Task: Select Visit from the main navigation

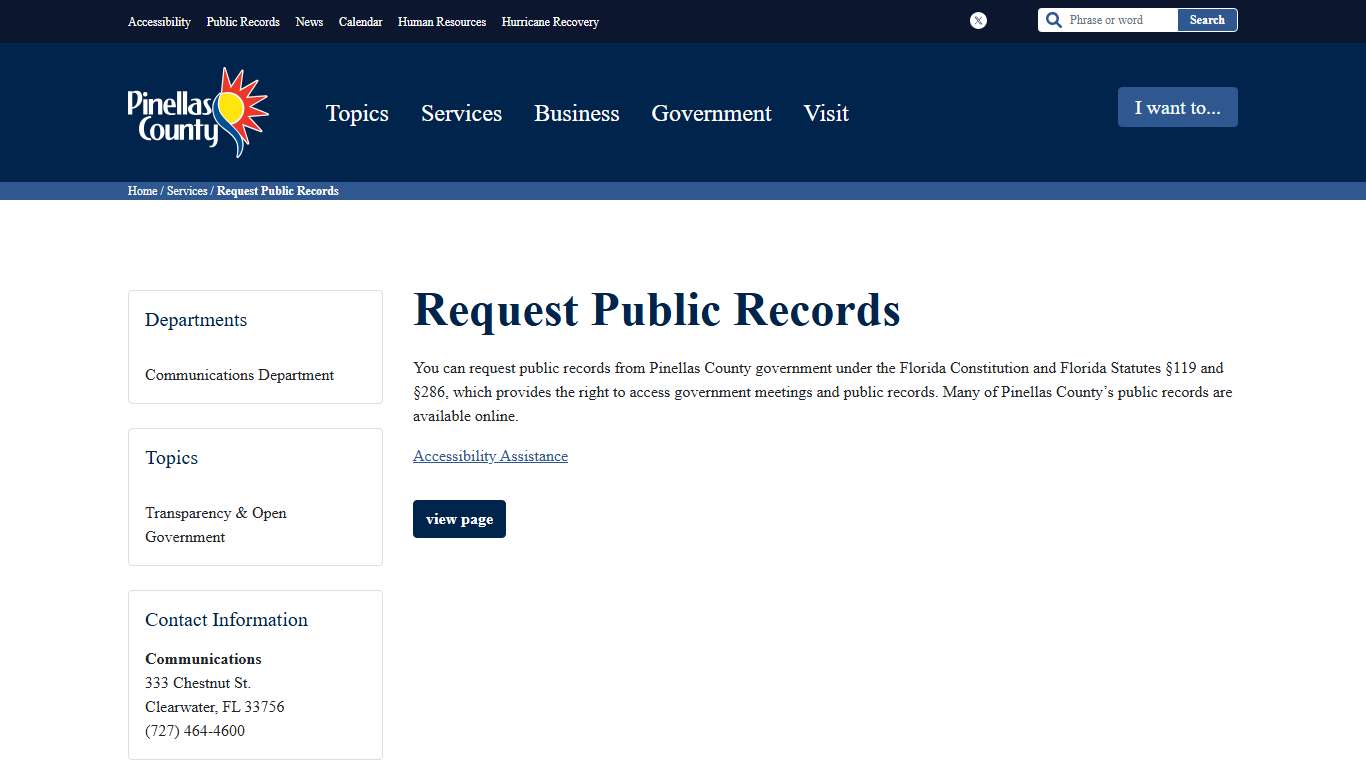Action: click(825, 113)
